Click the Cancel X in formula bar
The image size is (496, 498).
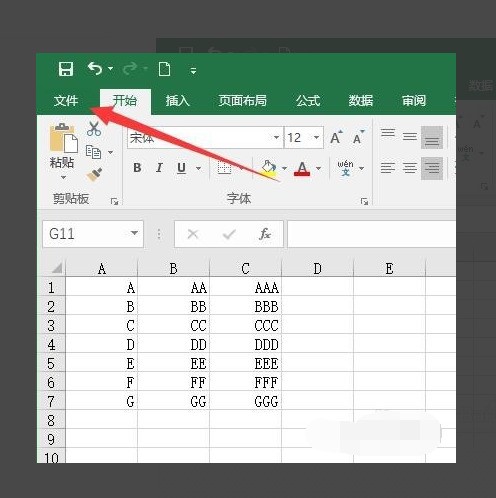193,234
